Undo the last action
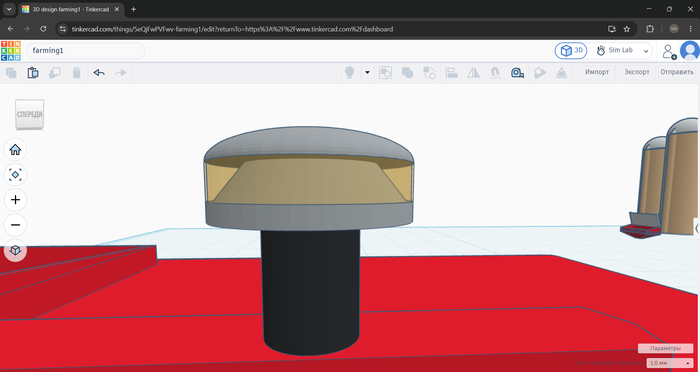 pyautogui.click(x=99, y=73)
